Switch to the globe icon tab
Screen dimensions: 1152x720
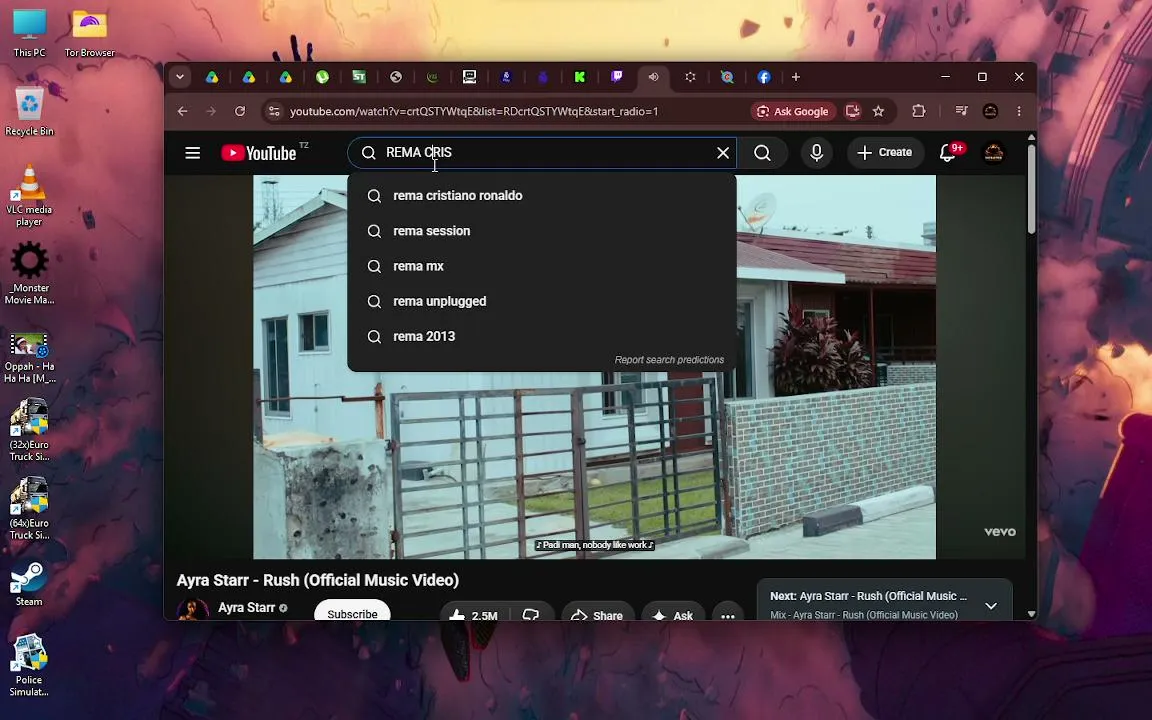coord(395,77)
